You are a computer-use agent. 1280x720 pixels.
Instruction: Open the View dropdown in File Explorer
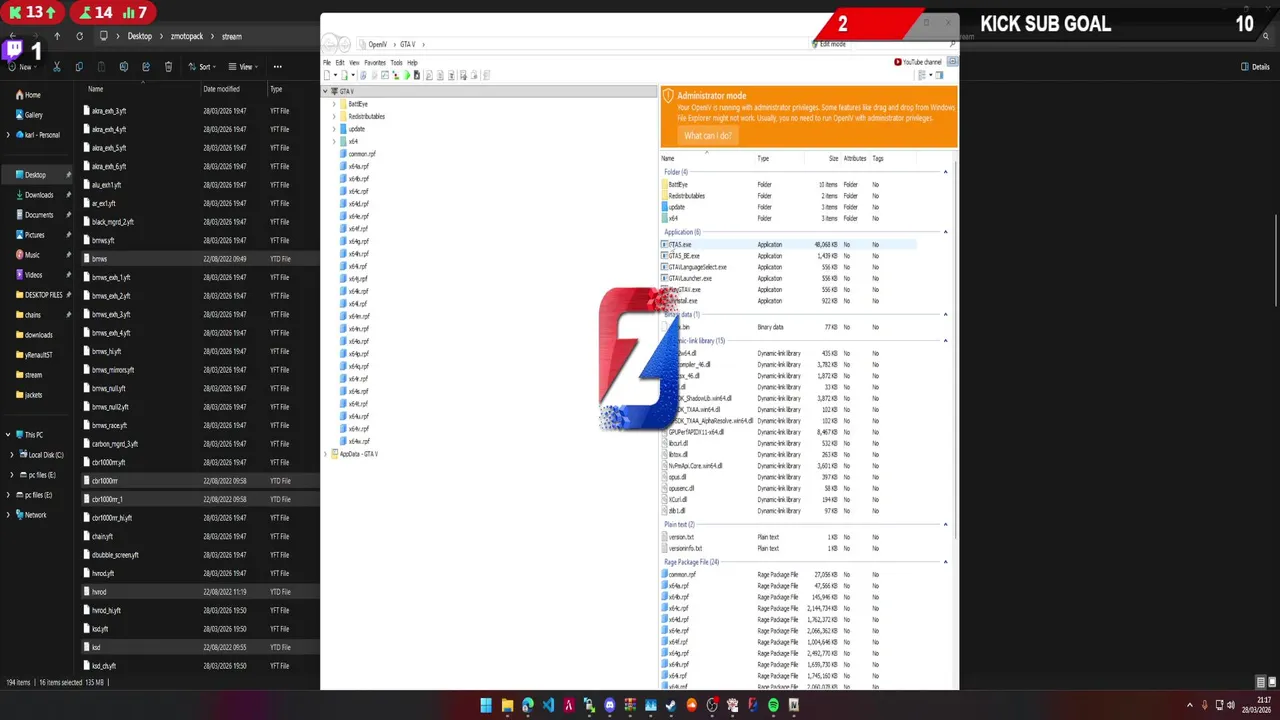[241, 67]
